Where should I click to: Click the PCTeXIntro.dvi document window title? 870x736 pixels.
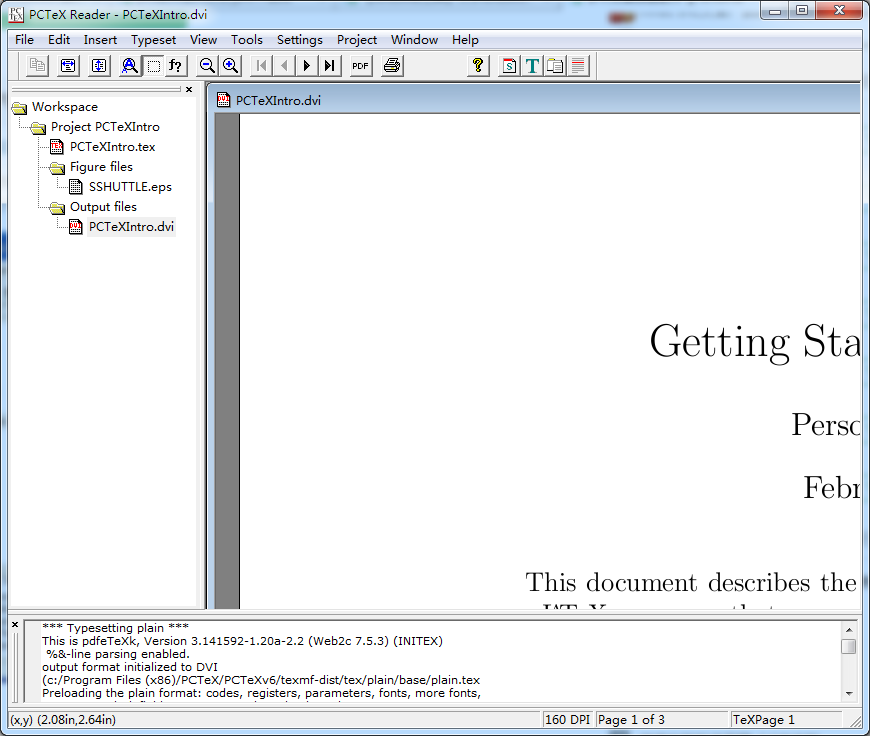tap(279, 100)
